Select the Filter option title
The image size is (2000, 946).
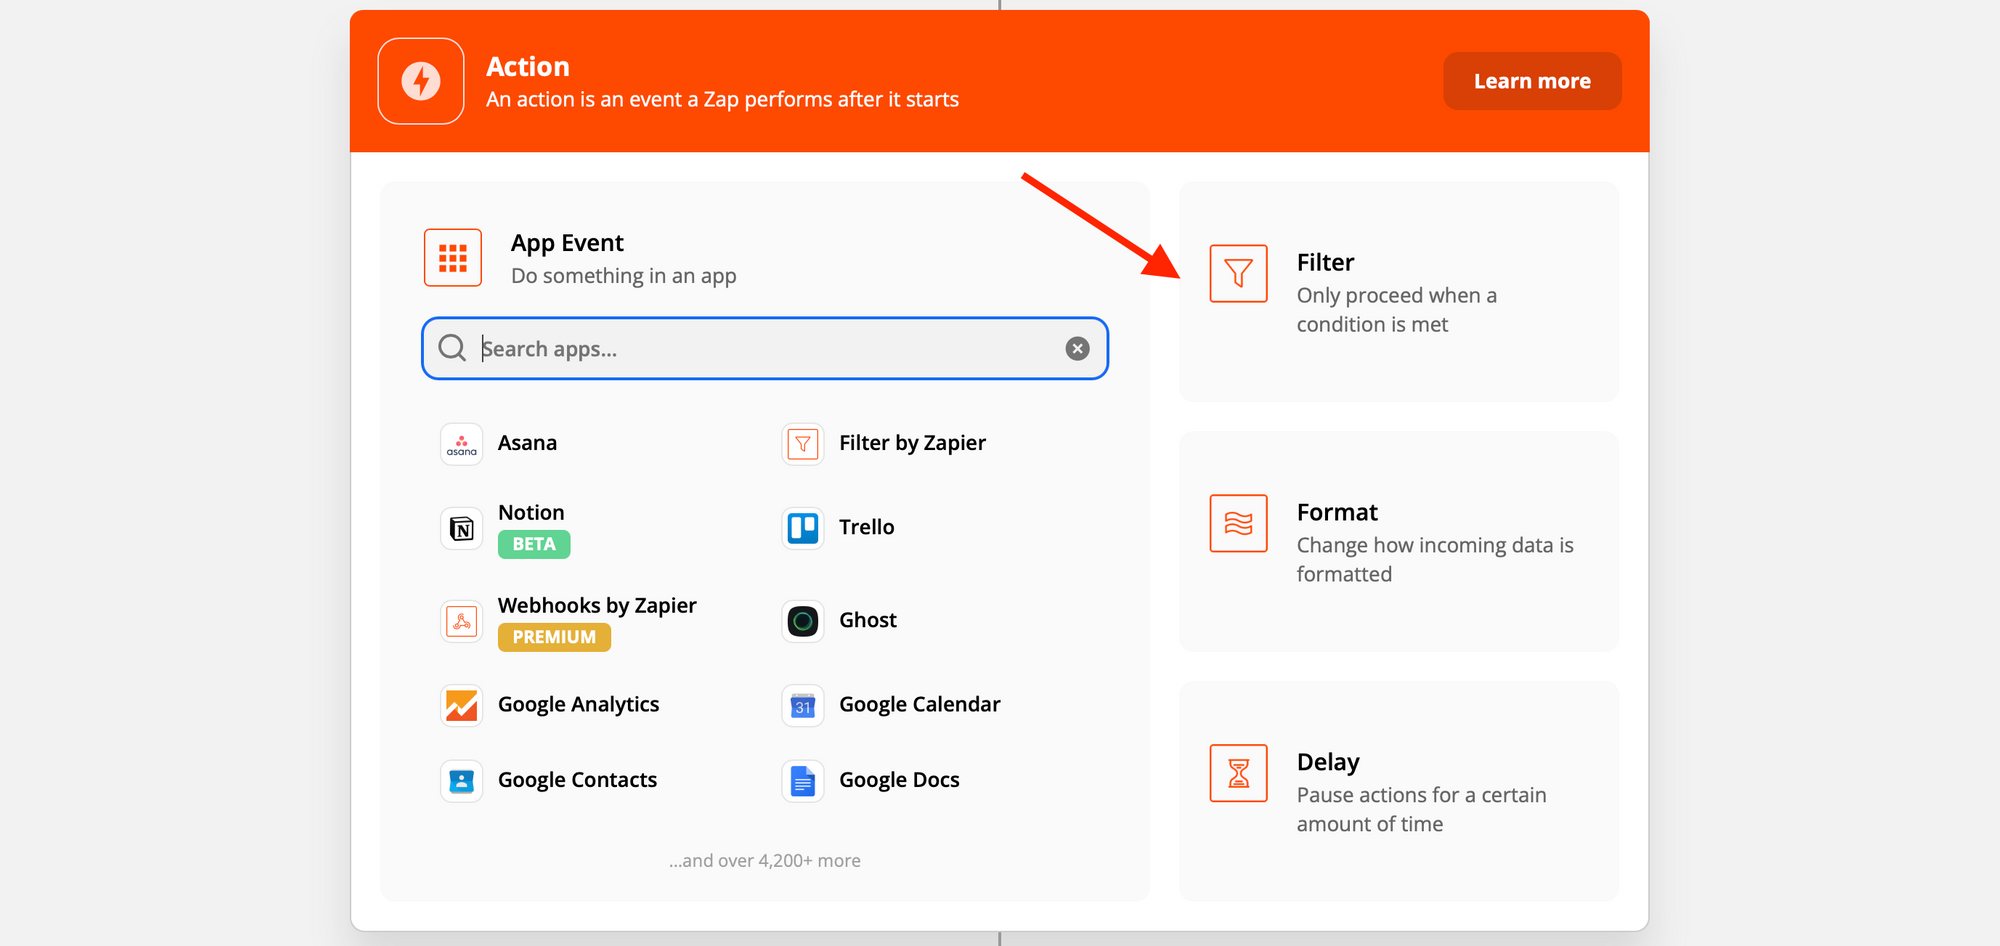click(x=1325, y=263)
